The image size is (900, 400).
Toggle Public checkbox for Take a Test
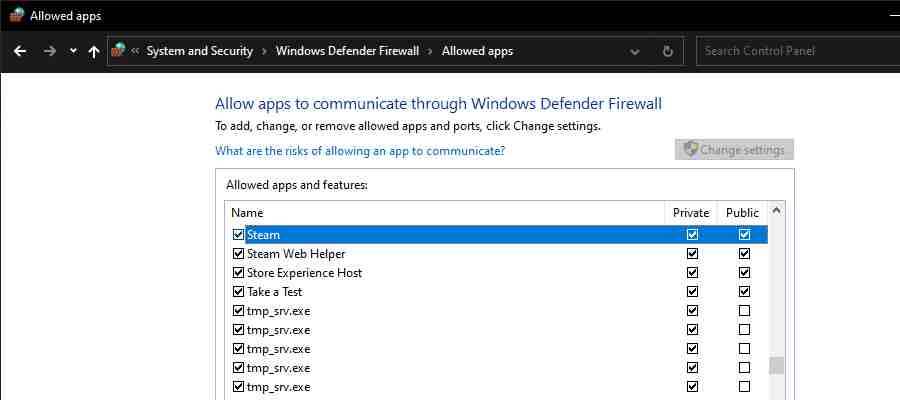[744, 292]
